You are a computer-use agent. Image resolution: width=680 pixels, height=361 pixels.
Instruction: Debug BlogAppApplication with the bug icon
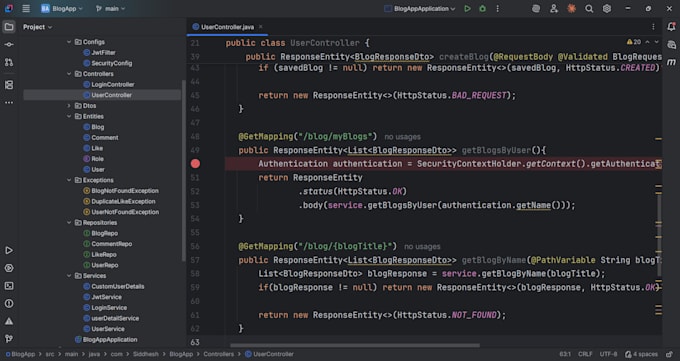[x=482, y=9]
